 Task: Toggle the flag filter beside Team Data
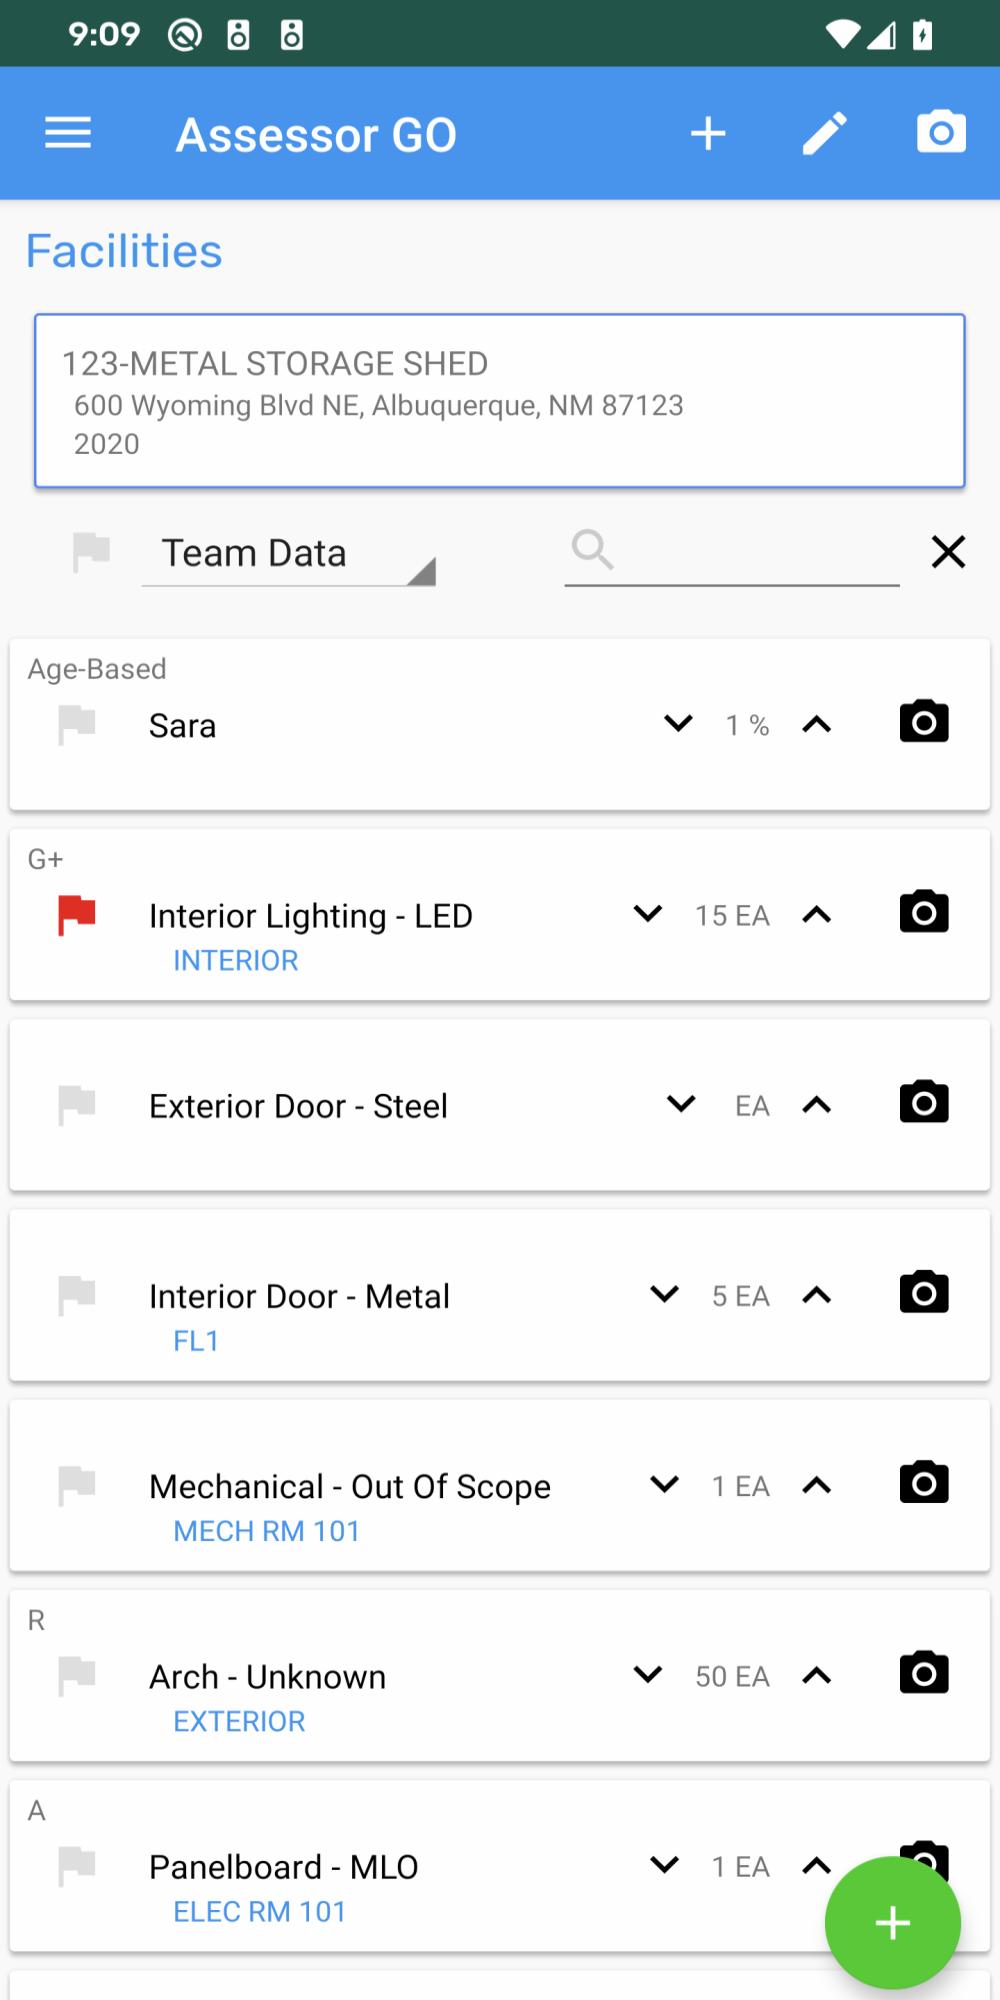(x=91, y=552)
